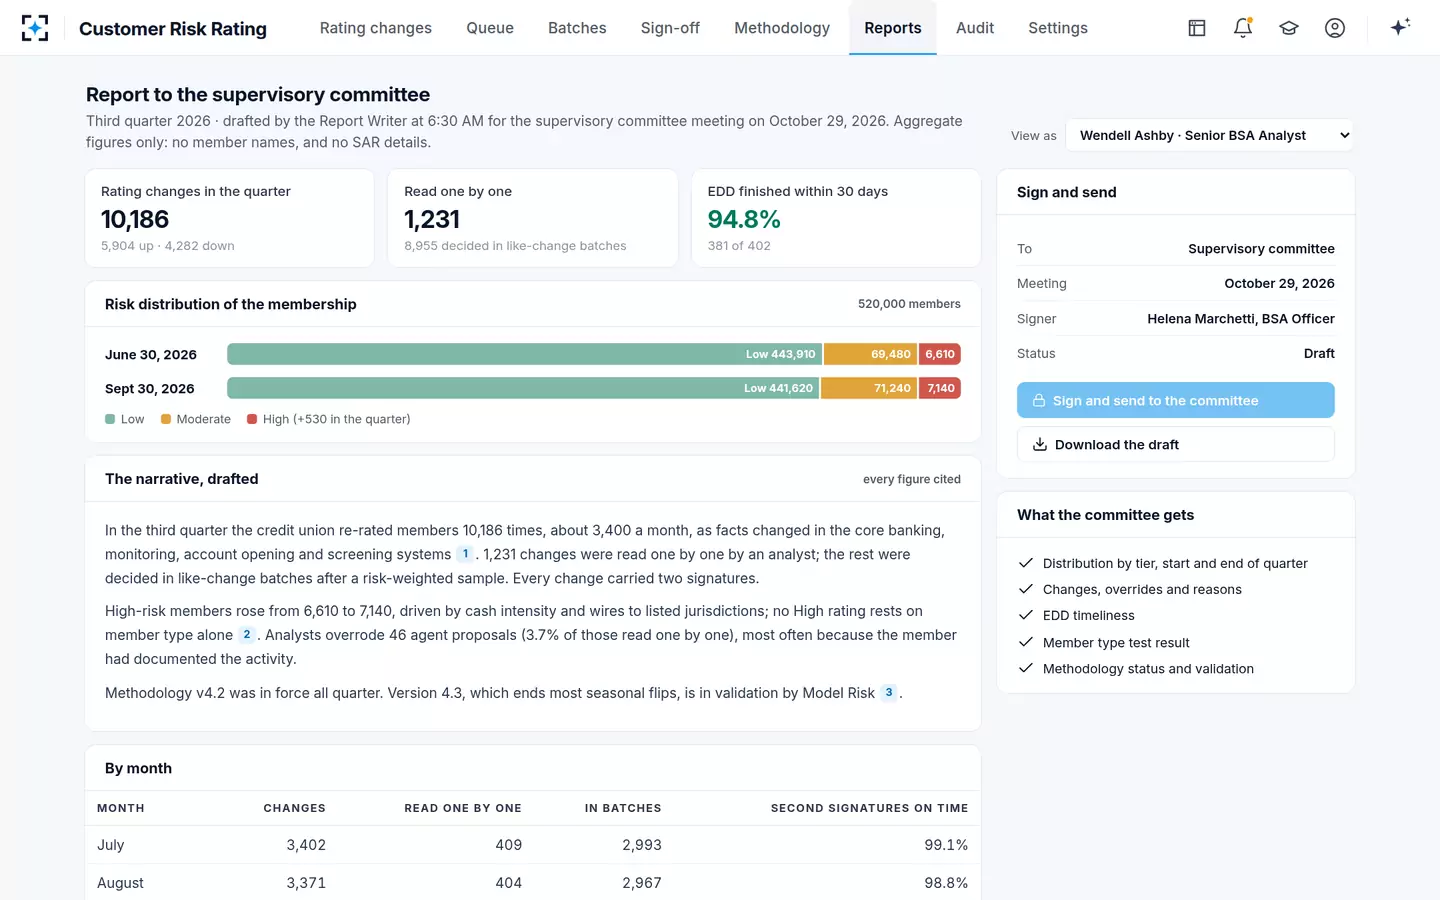Viewport: 1440px width, 900px height.
Task: Open the View as role dropdown
Action: (1210, 135)
